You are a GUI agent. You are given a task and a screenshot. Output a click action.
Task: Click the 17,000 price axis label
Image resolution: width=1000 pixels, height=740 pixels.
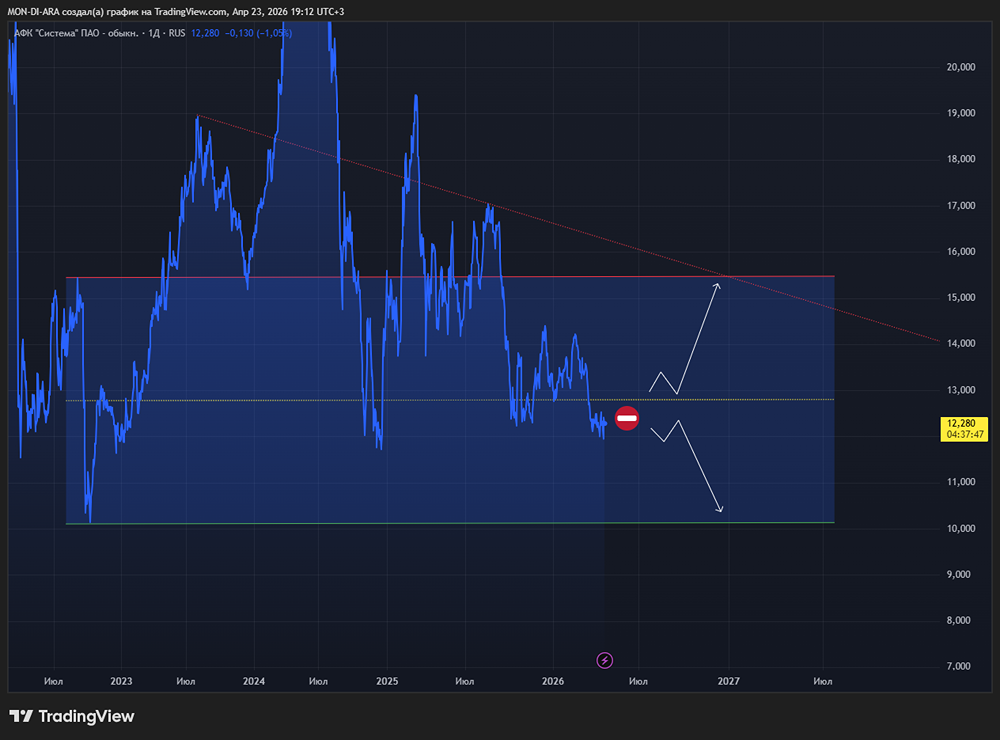(x=960, y=205)
